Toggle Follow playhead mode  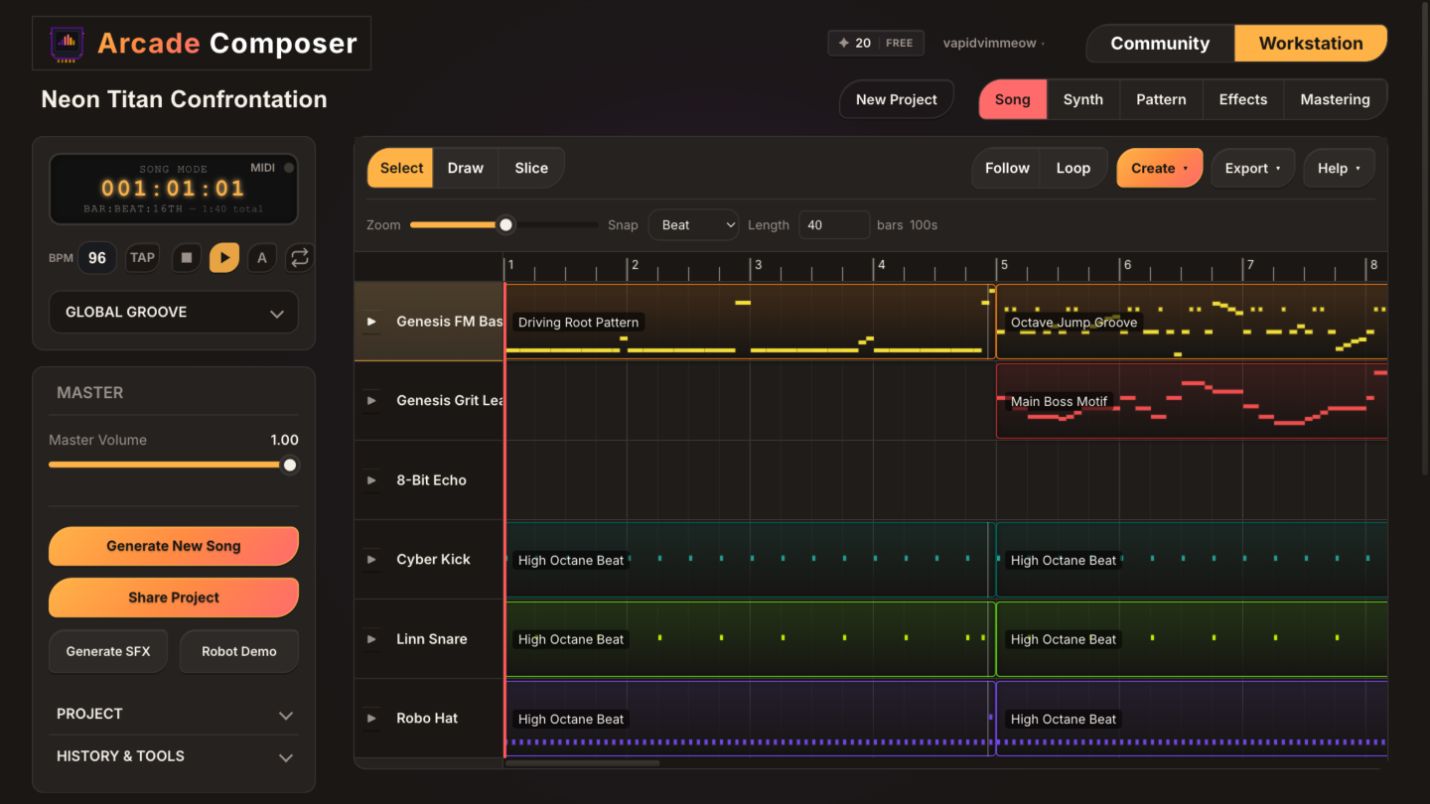(x=1007, y=168)
